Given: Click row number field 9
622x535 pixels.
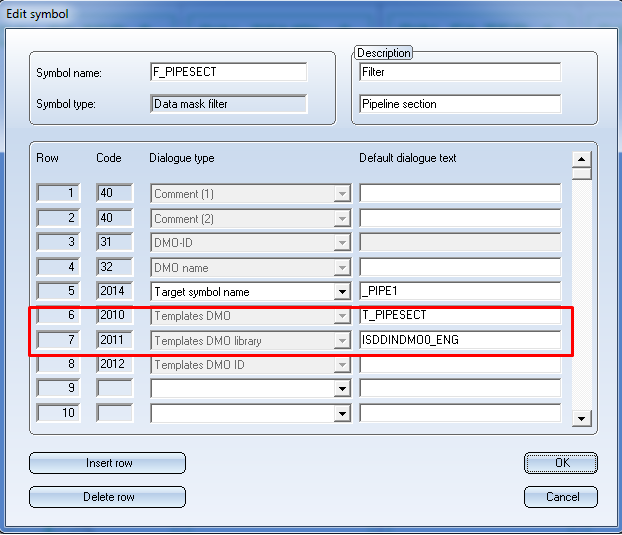Looking at the screenshot, I should [58, 388].
